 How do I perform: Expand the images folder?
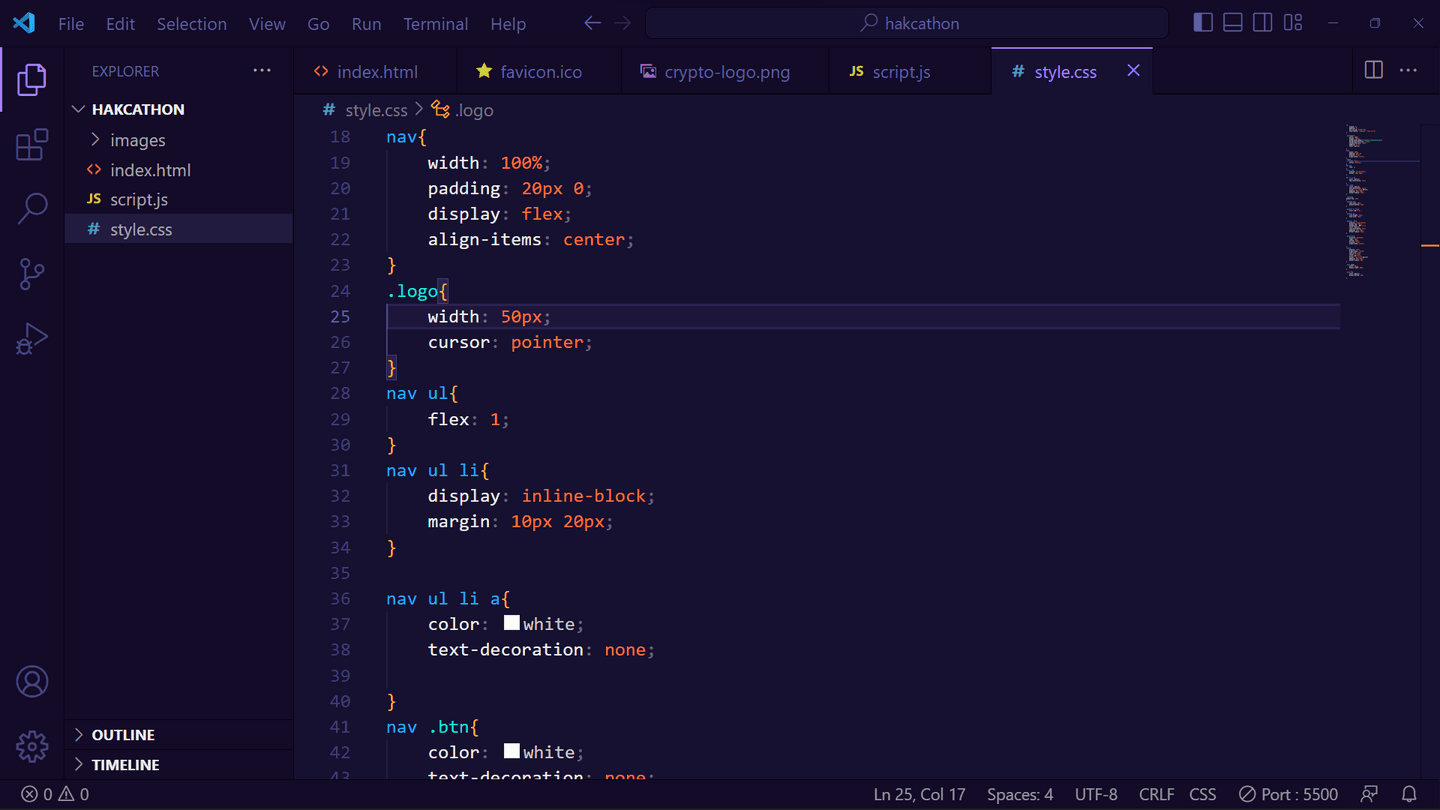click(x=179, y=140)
